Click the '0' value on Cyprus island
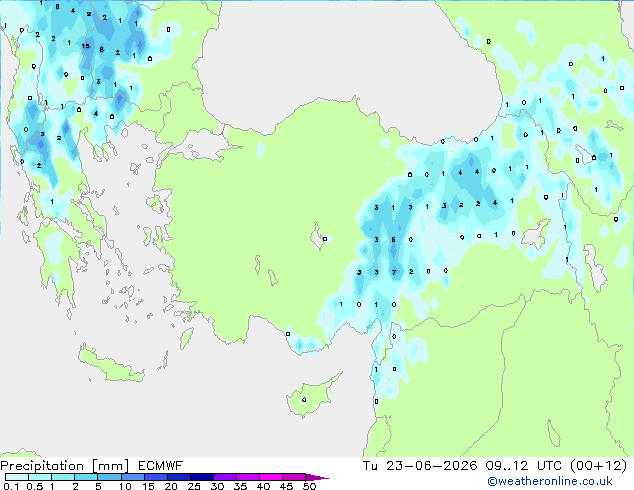The height and width of the screenshot is (490, 634). [304, 400]
